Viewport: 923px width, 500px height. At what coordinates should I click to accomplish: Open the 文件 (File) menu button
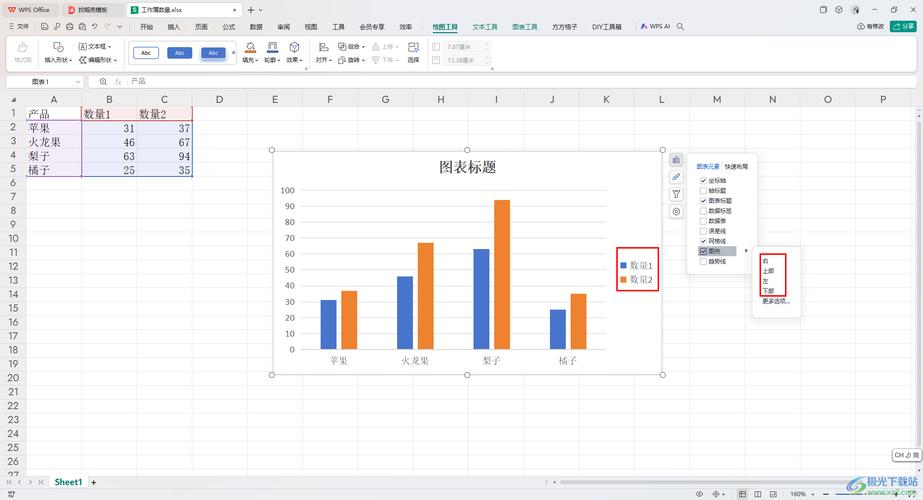click(x=19, y=27)
